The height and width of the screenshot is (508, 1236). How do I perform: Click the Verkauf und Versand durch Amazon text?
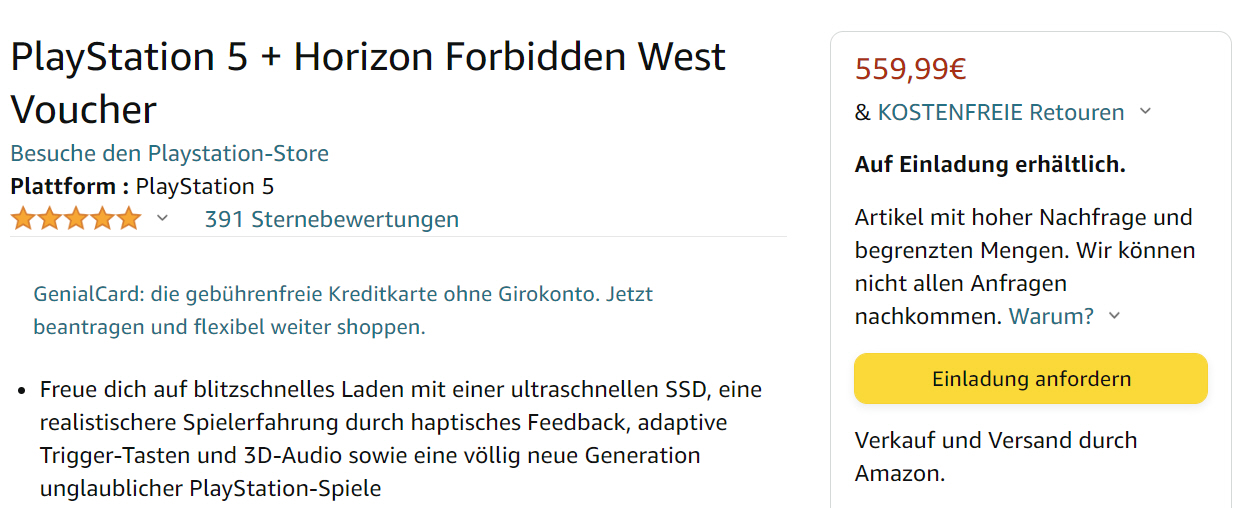pos(995,456)
